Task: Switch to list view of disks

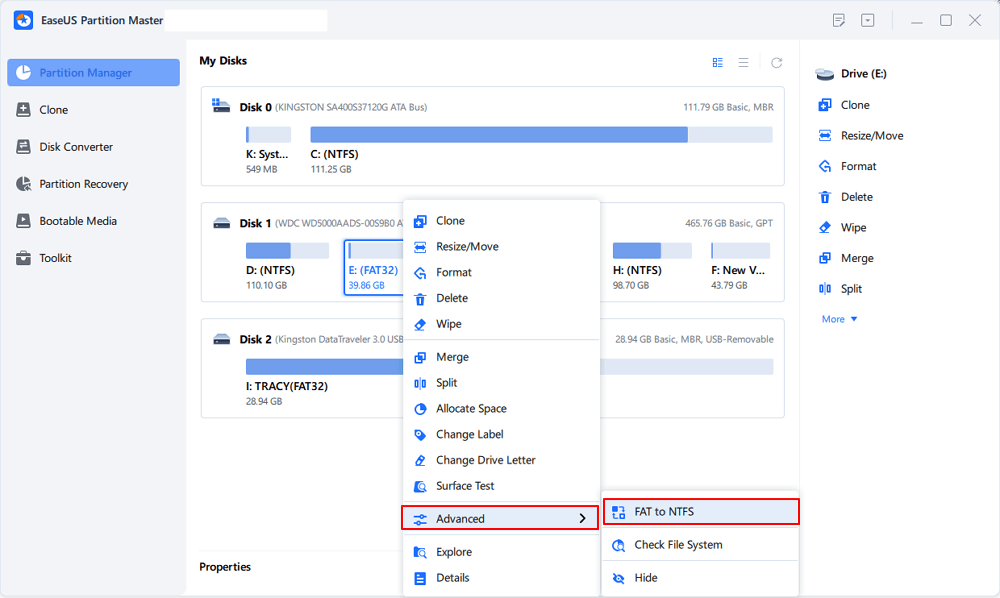Action: coord(743,62)
